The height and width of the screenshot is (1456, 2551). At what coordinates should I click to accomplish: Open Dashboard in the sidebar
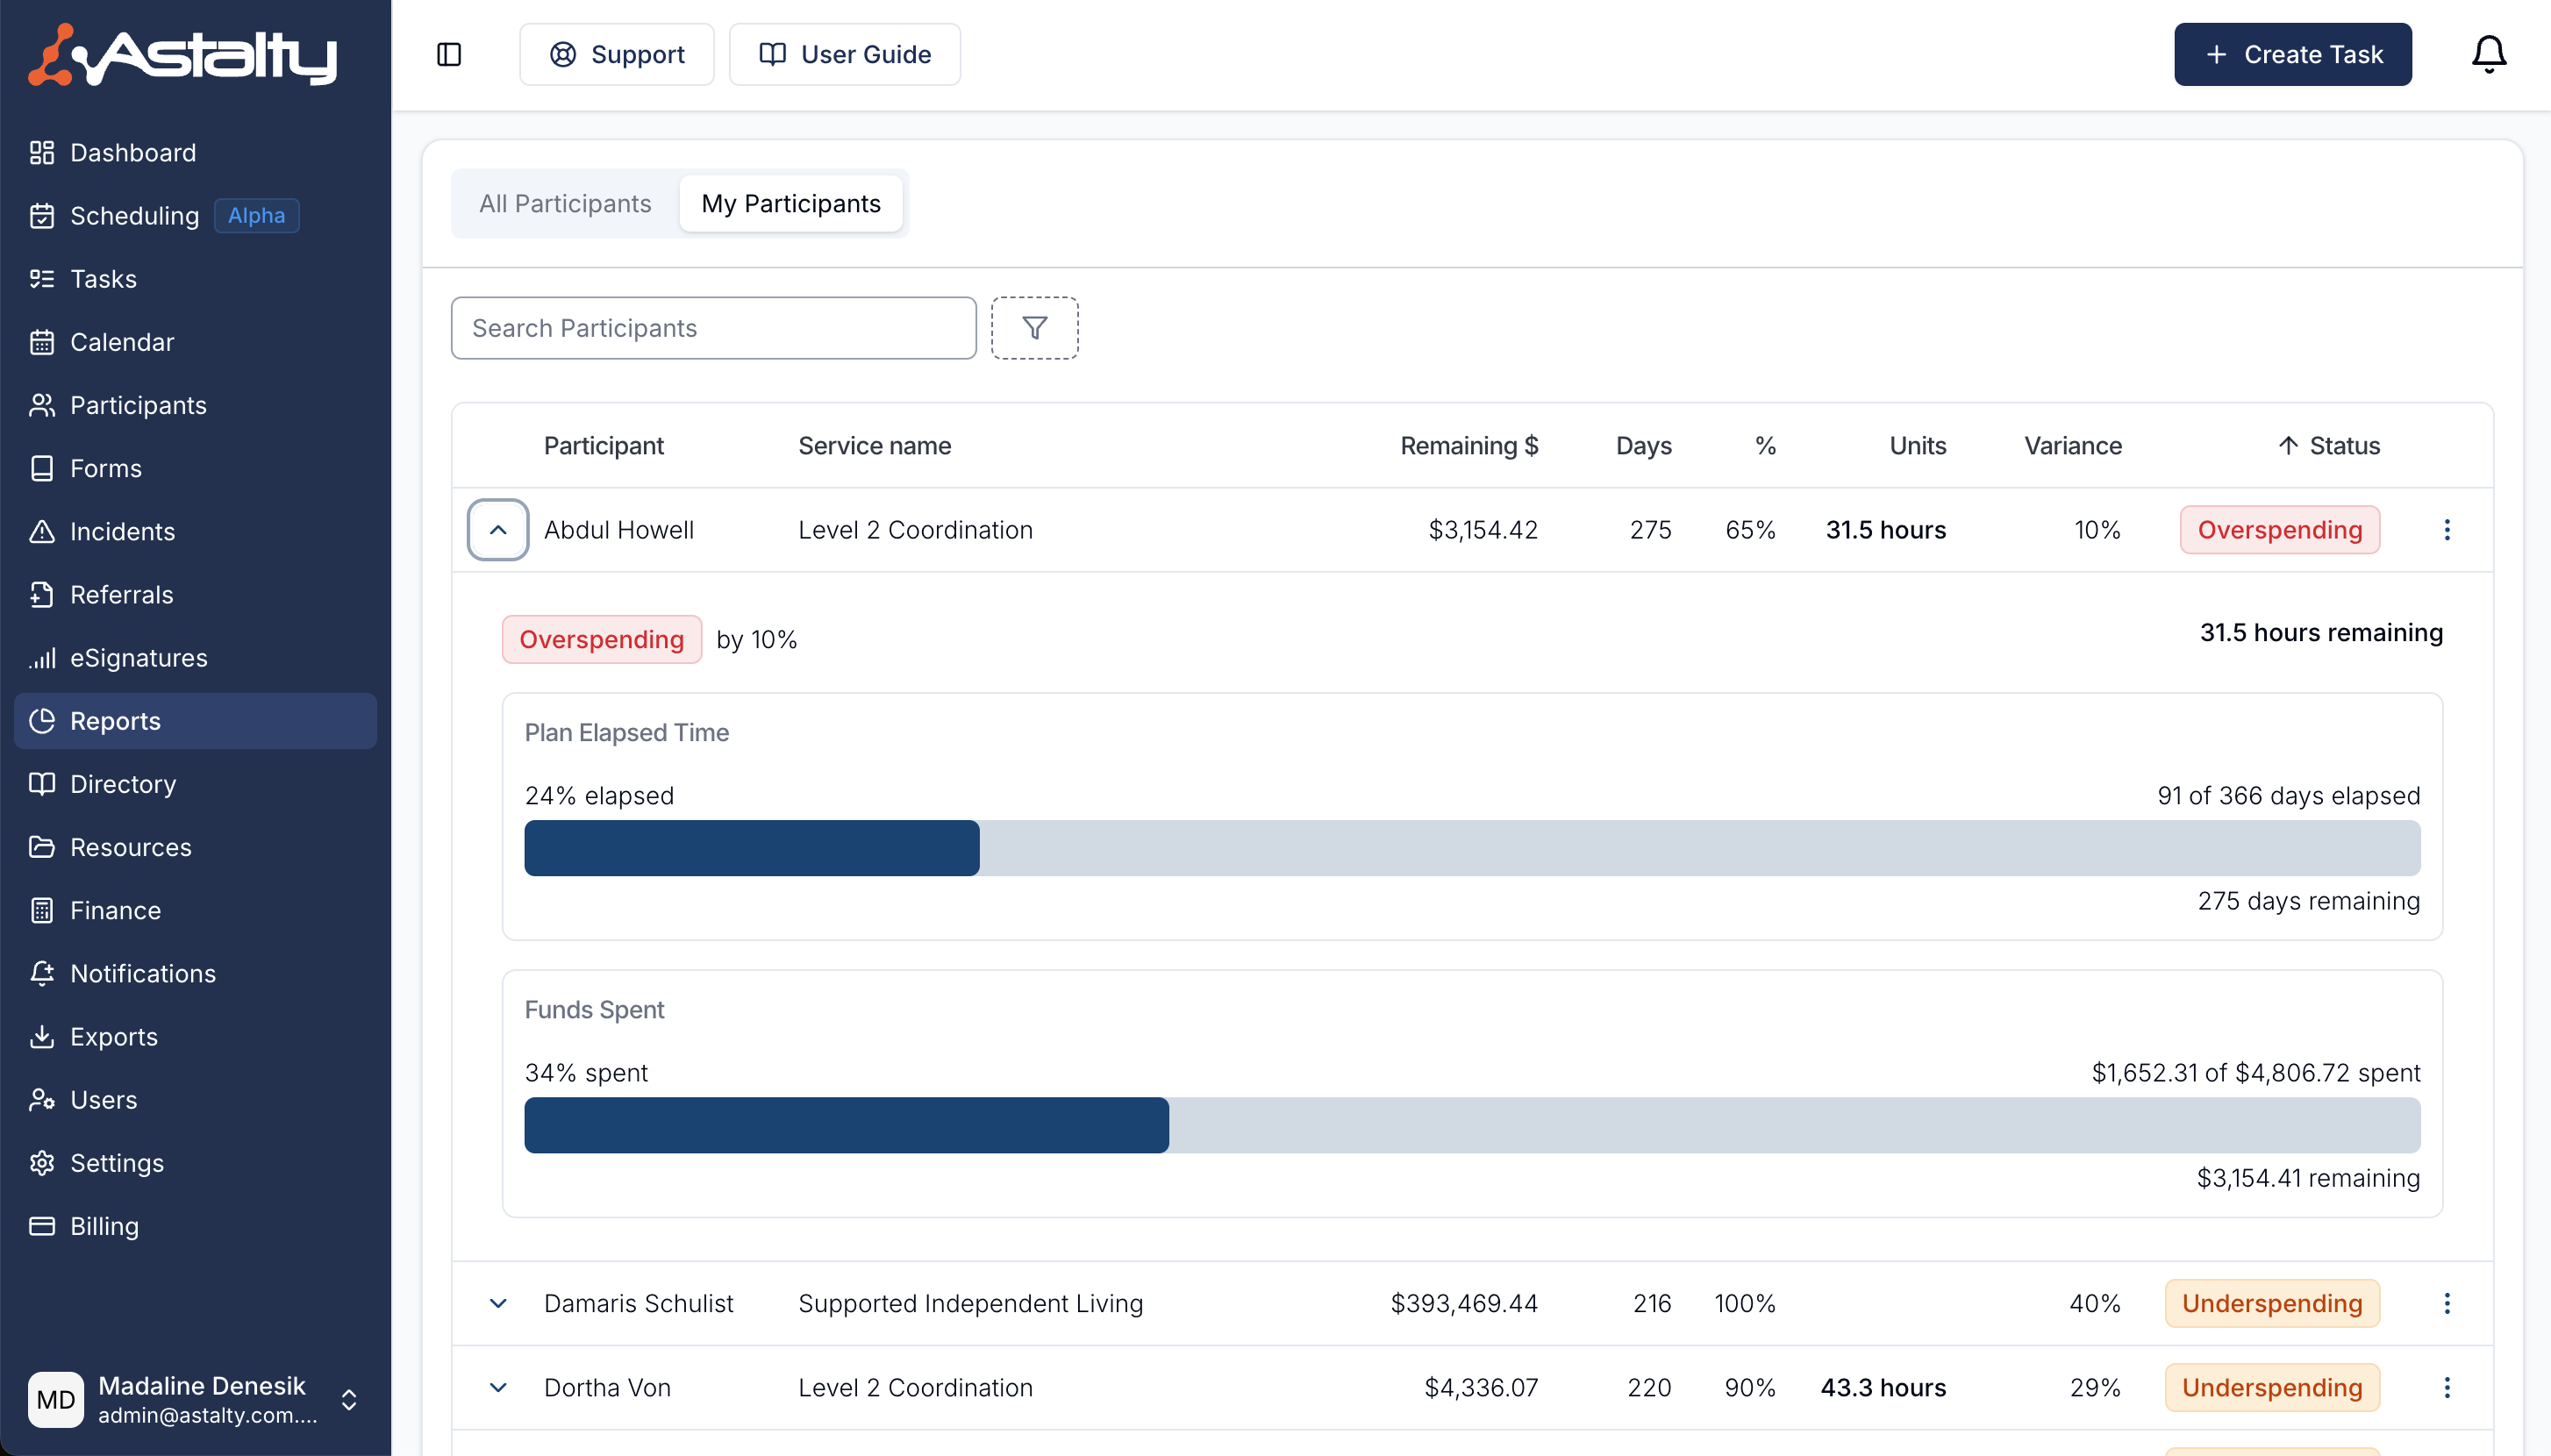(x=195, y=152)
